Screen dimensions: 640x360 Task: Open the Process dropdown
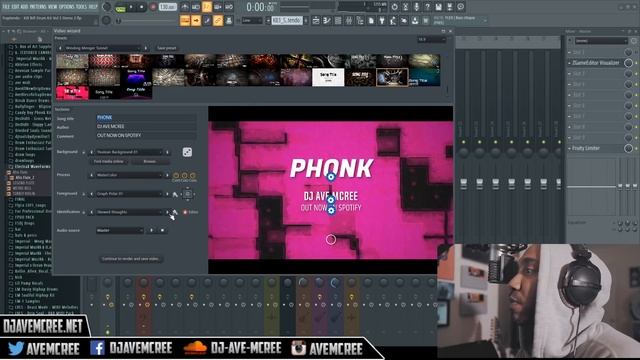[x=129, y=175]
